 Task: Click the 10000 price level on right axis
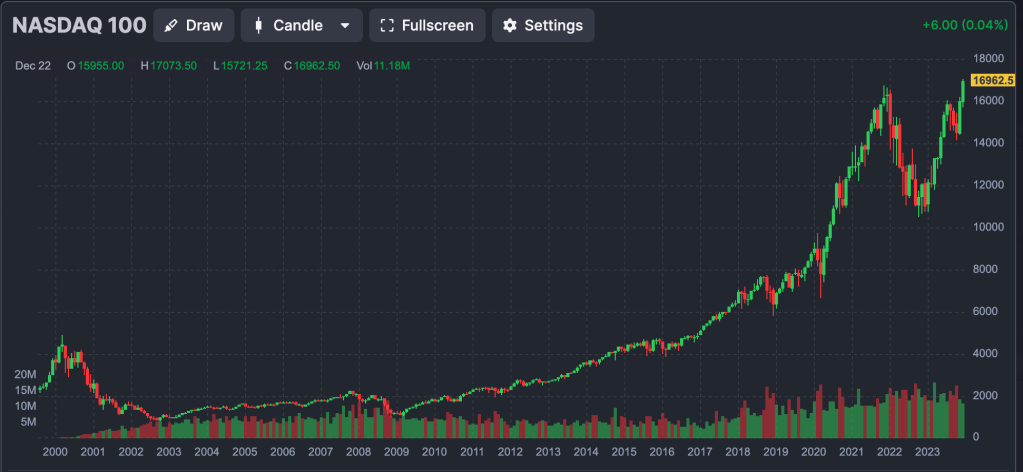tap(988, 227)
